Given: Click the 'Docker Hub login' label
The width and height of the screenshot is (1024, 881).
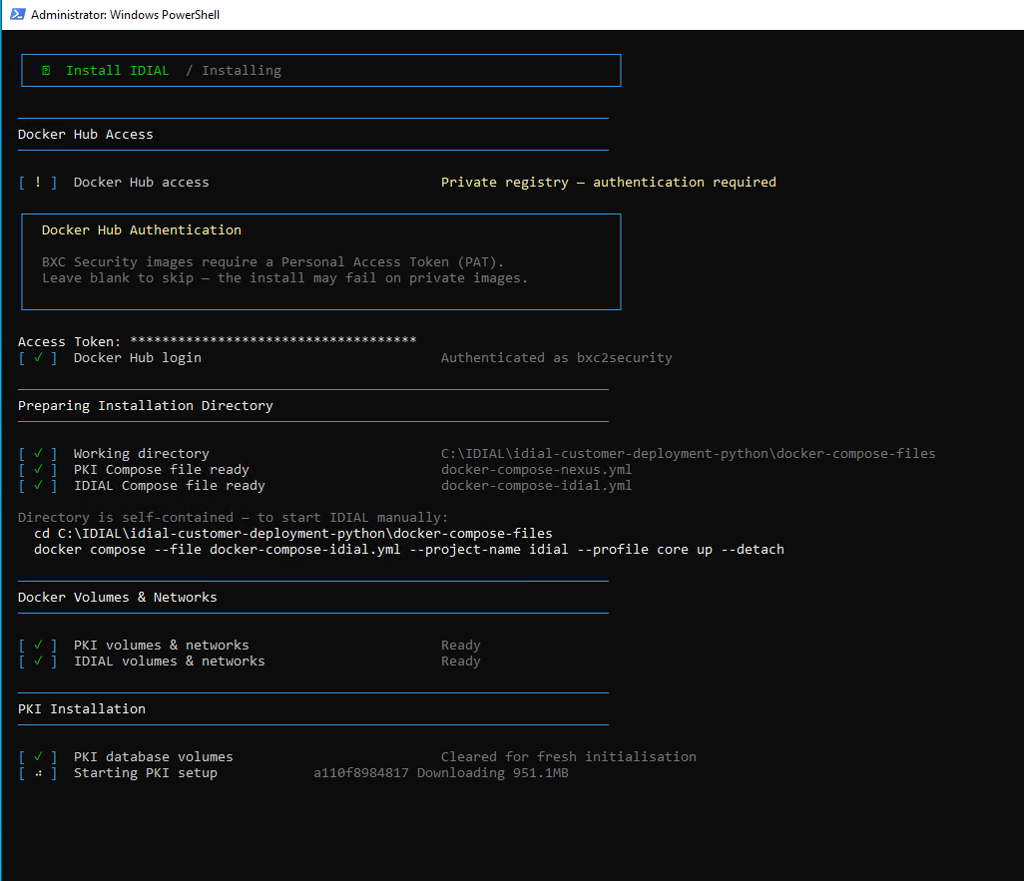Looking at the screenshot, I should pyautogui.click(x=138, y=358).
